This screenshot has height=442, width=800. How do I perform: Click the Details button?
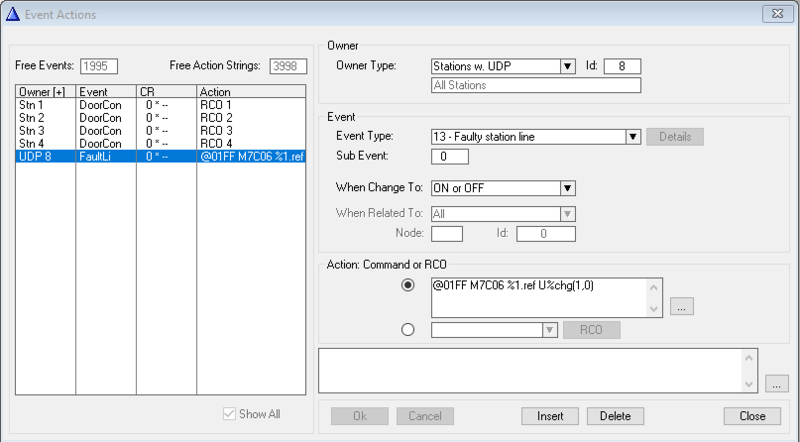click(x=675, y=137)
